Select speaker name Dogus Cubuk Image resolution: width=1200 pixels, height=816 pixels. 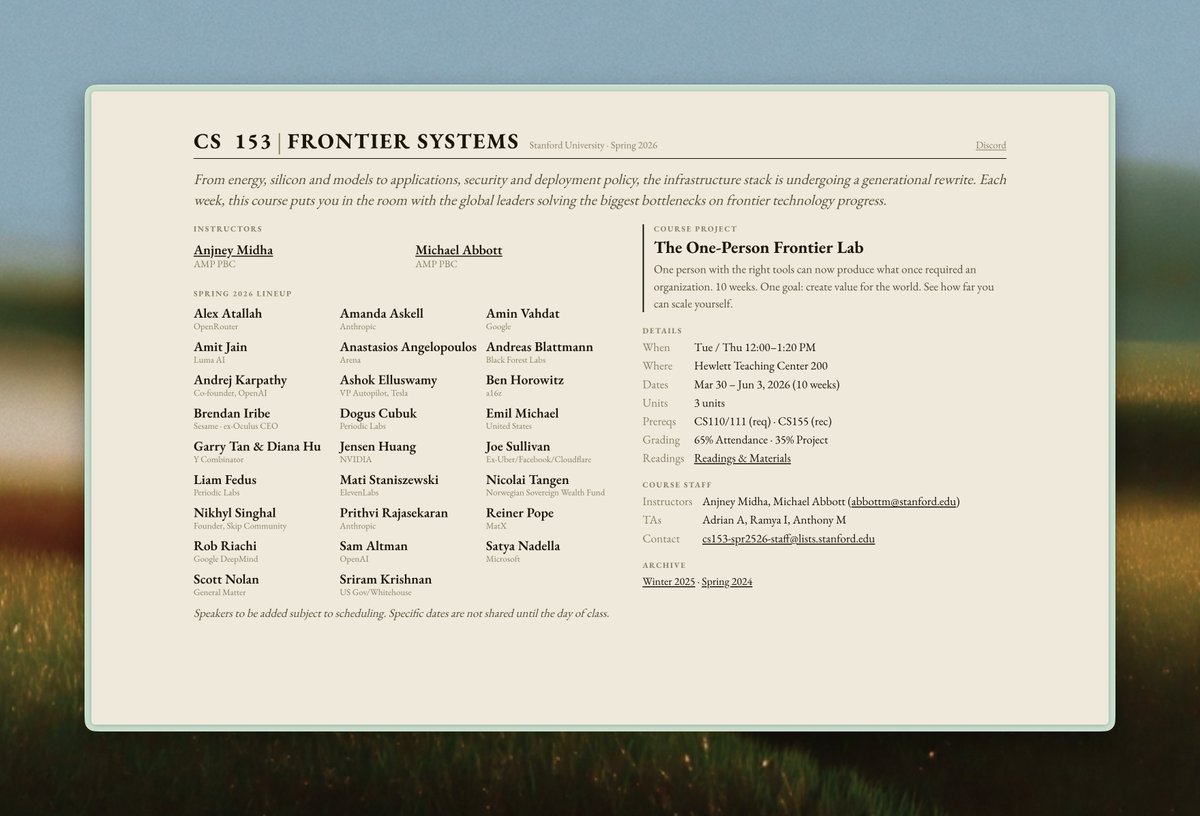(378, 412)
